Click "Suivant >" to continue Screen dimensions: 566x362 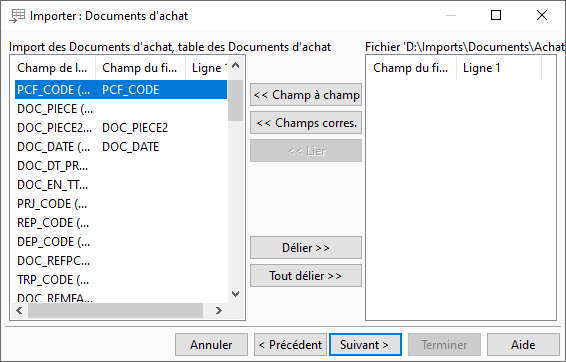point(365,345)
